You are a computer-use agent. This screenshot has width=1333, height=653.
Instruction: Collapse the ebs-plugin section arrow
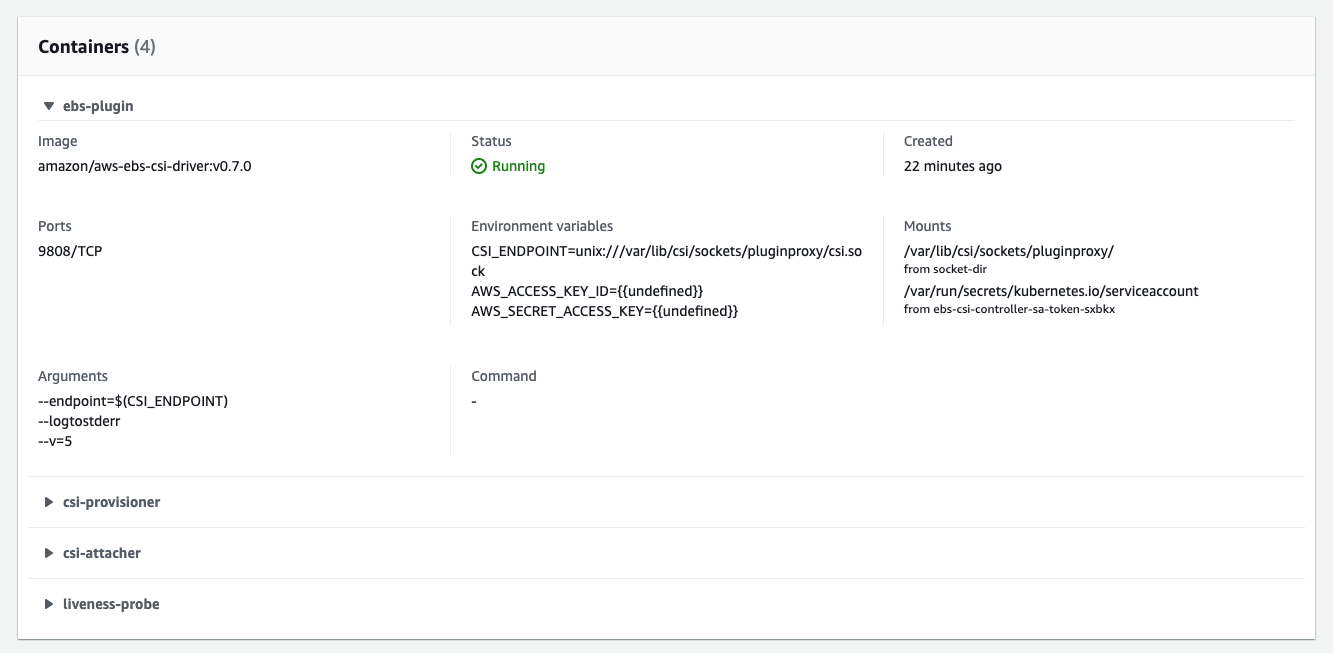pyautogui.click(x=48, y=106)
